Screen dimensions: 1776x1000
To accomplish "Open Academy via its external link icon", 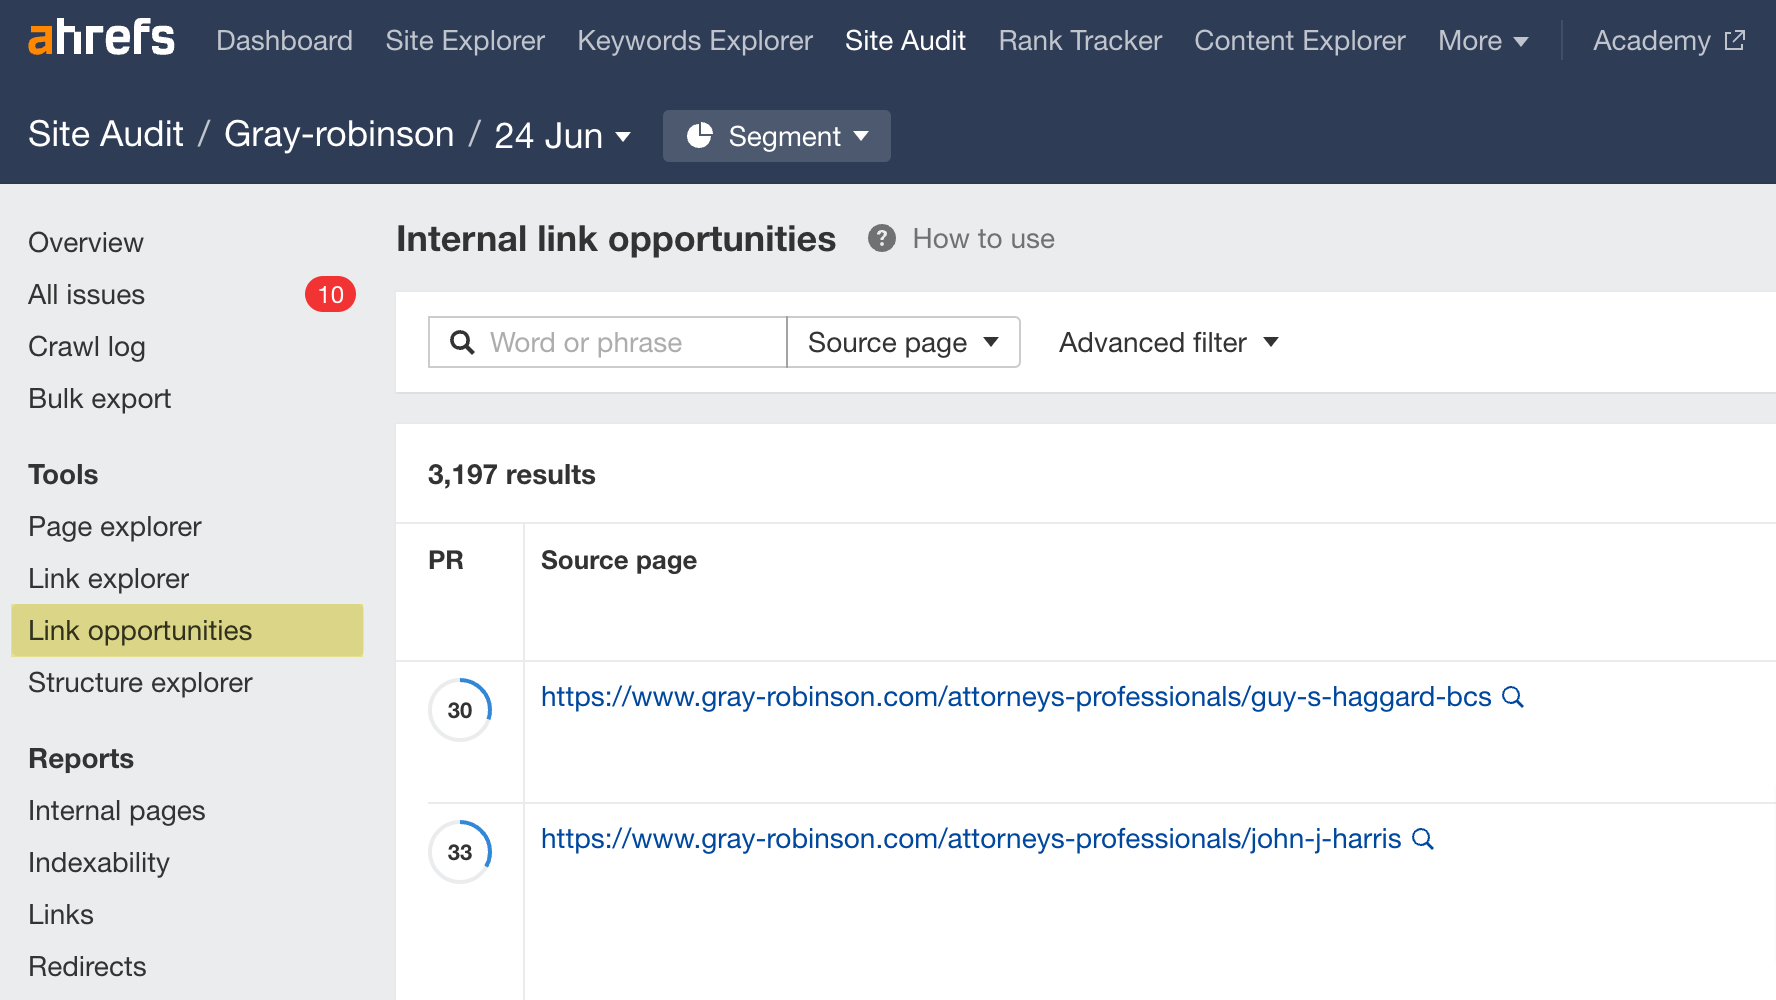I will (x=1737, y=39).
